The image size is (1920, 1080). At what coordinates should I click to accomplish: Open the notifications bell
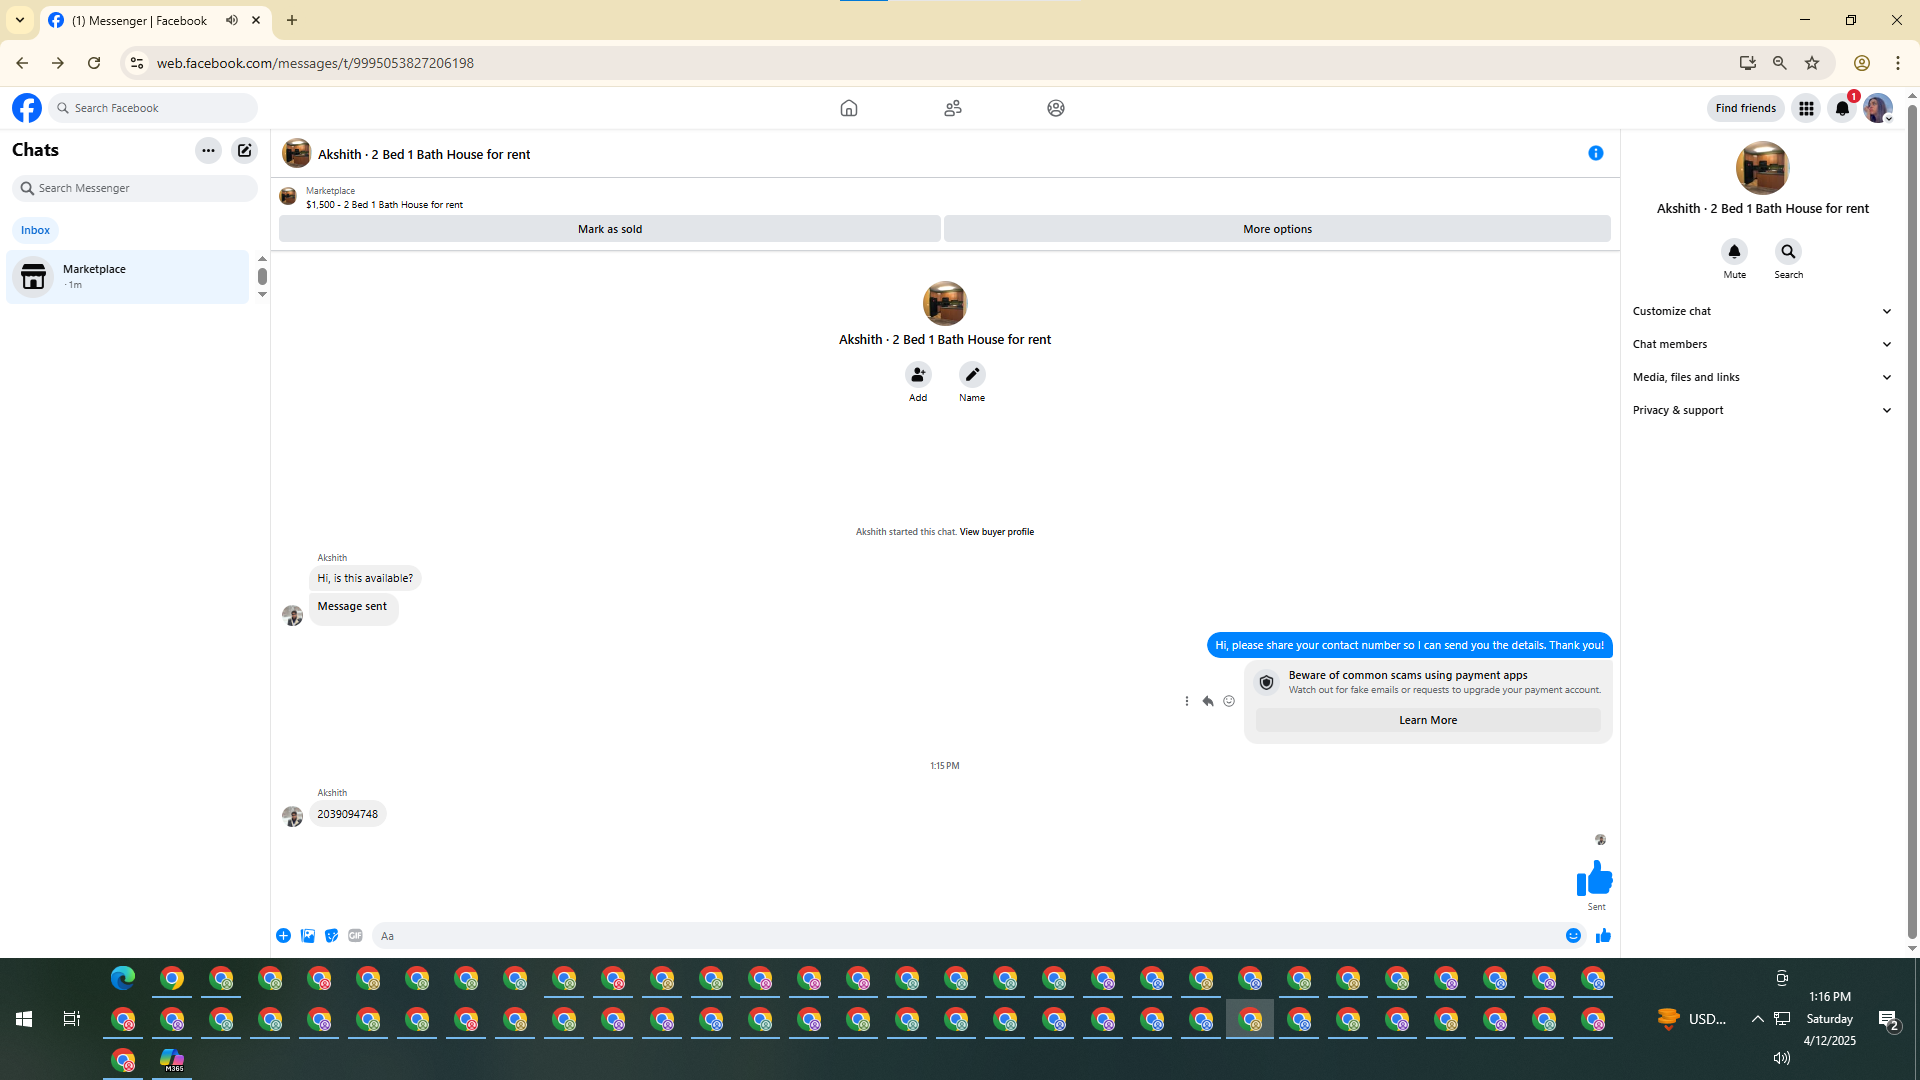tap(1842, 108)
